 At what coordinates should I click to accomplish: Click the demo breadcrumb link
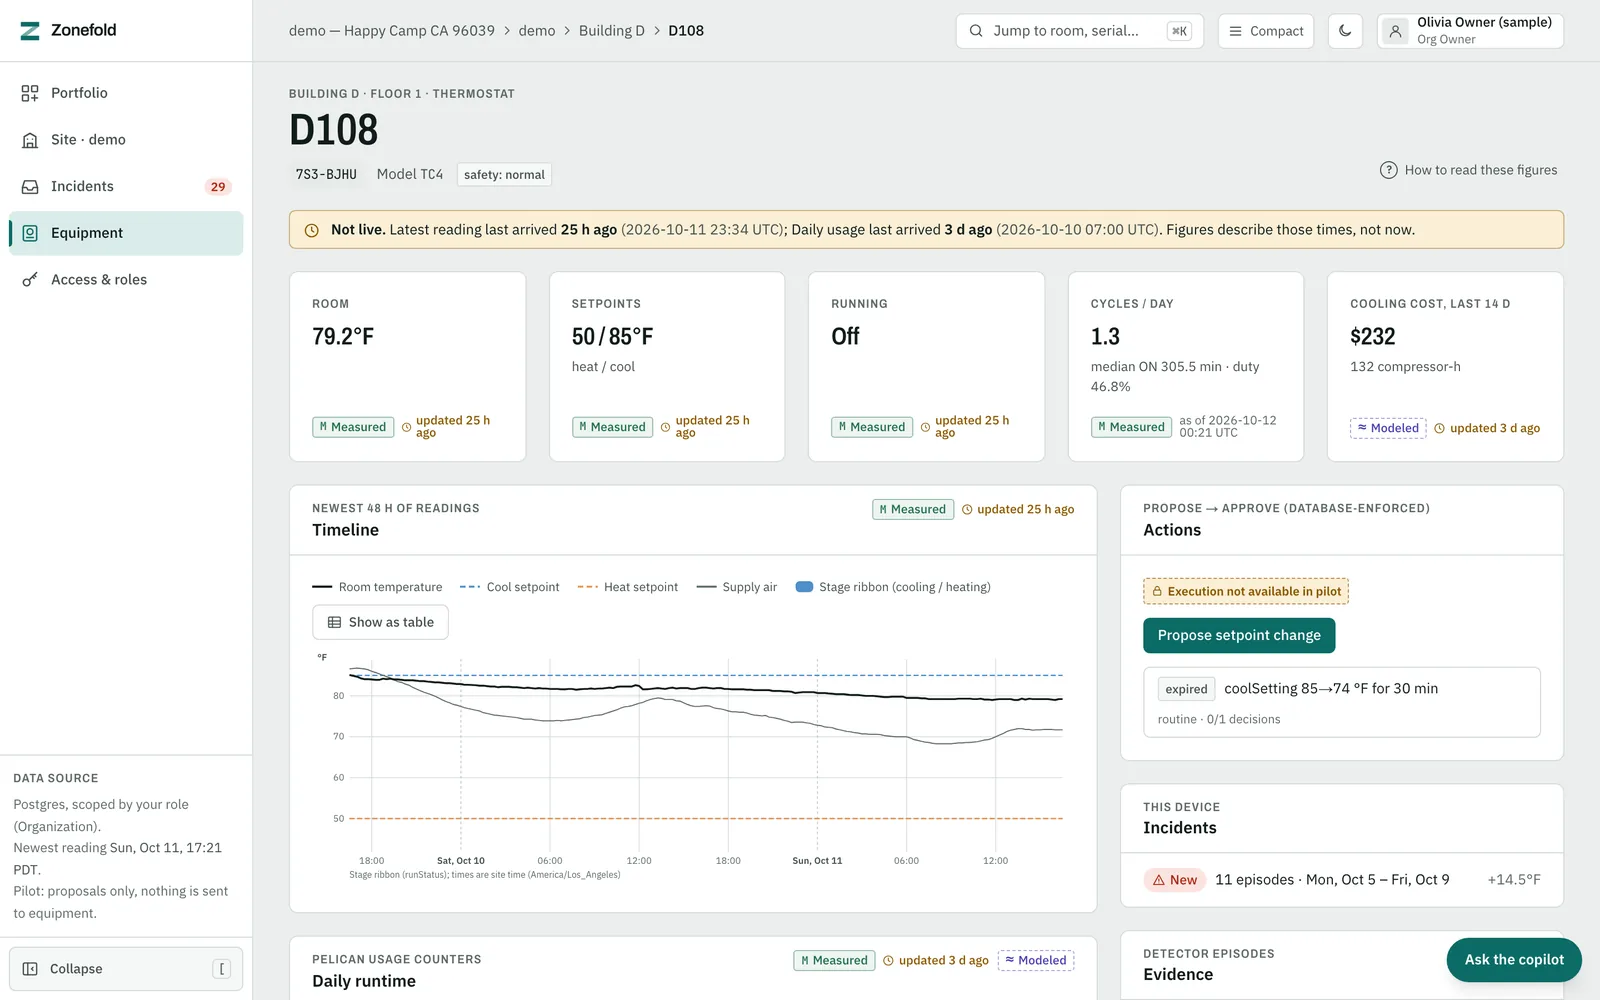(537, 31)
